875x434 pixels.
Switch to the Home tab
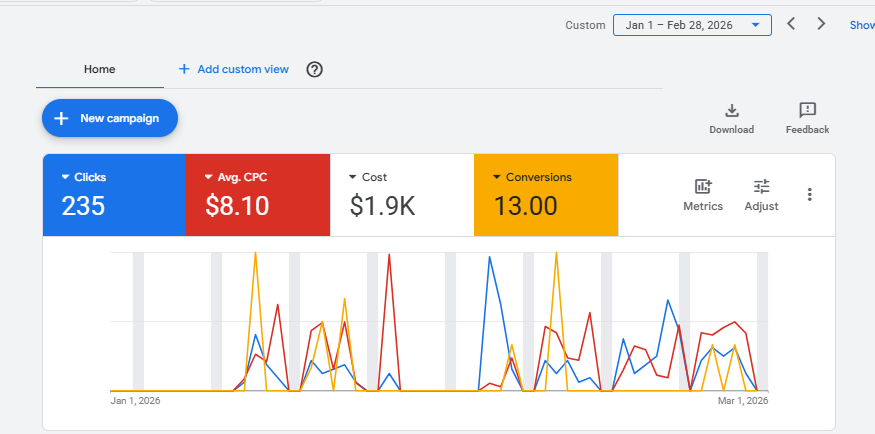pos(100,70)
